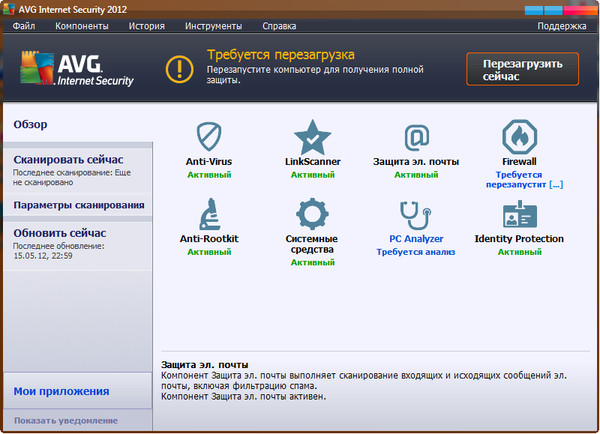600x434 pixels.
Task: Open the Файл menu
Action: pos(25,25)
